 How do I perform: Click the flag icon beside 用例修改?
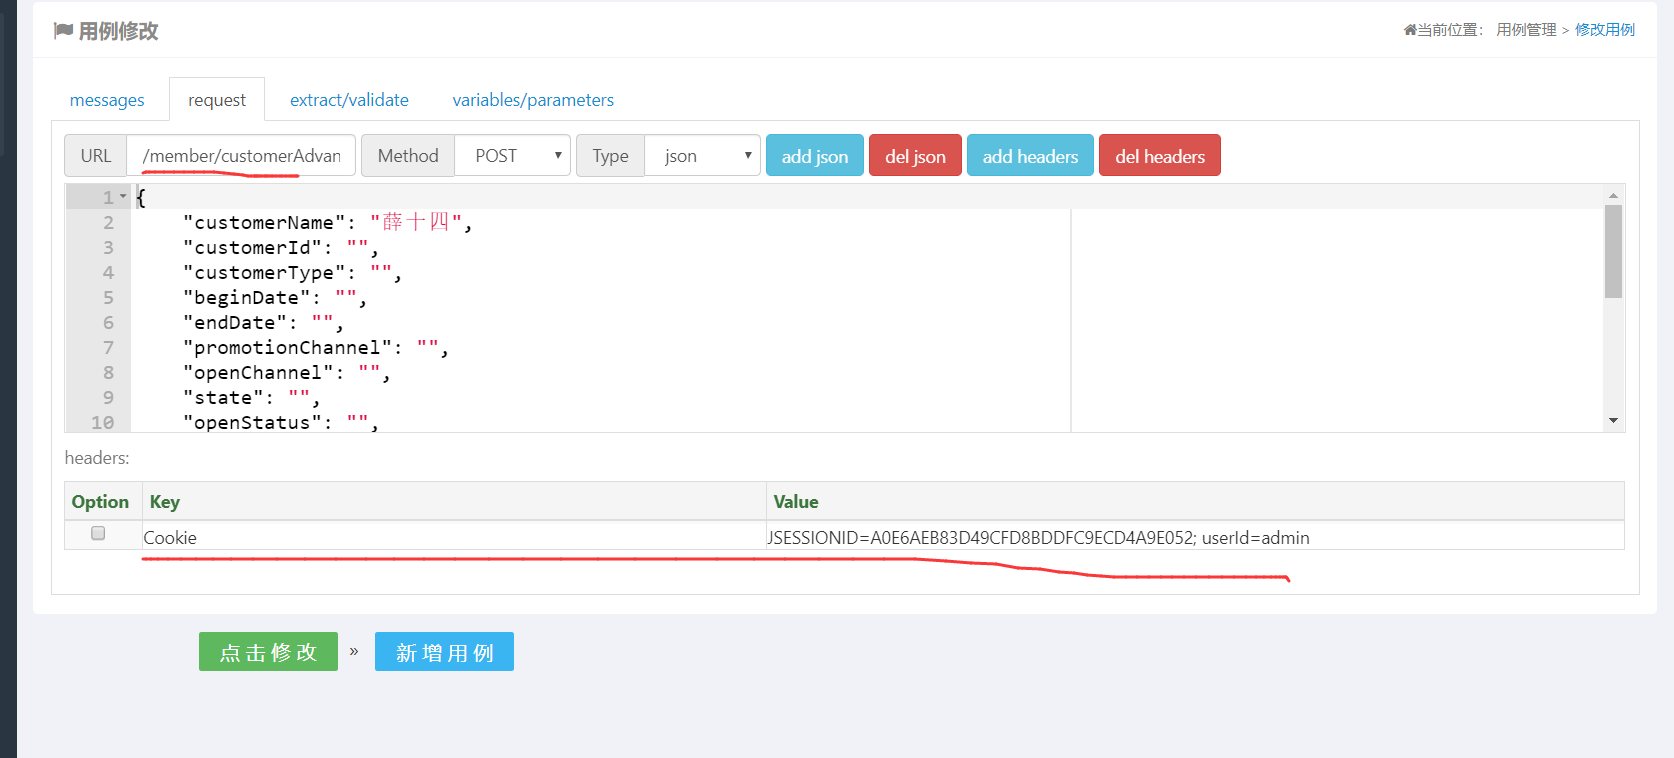click(x=63, y=31)
